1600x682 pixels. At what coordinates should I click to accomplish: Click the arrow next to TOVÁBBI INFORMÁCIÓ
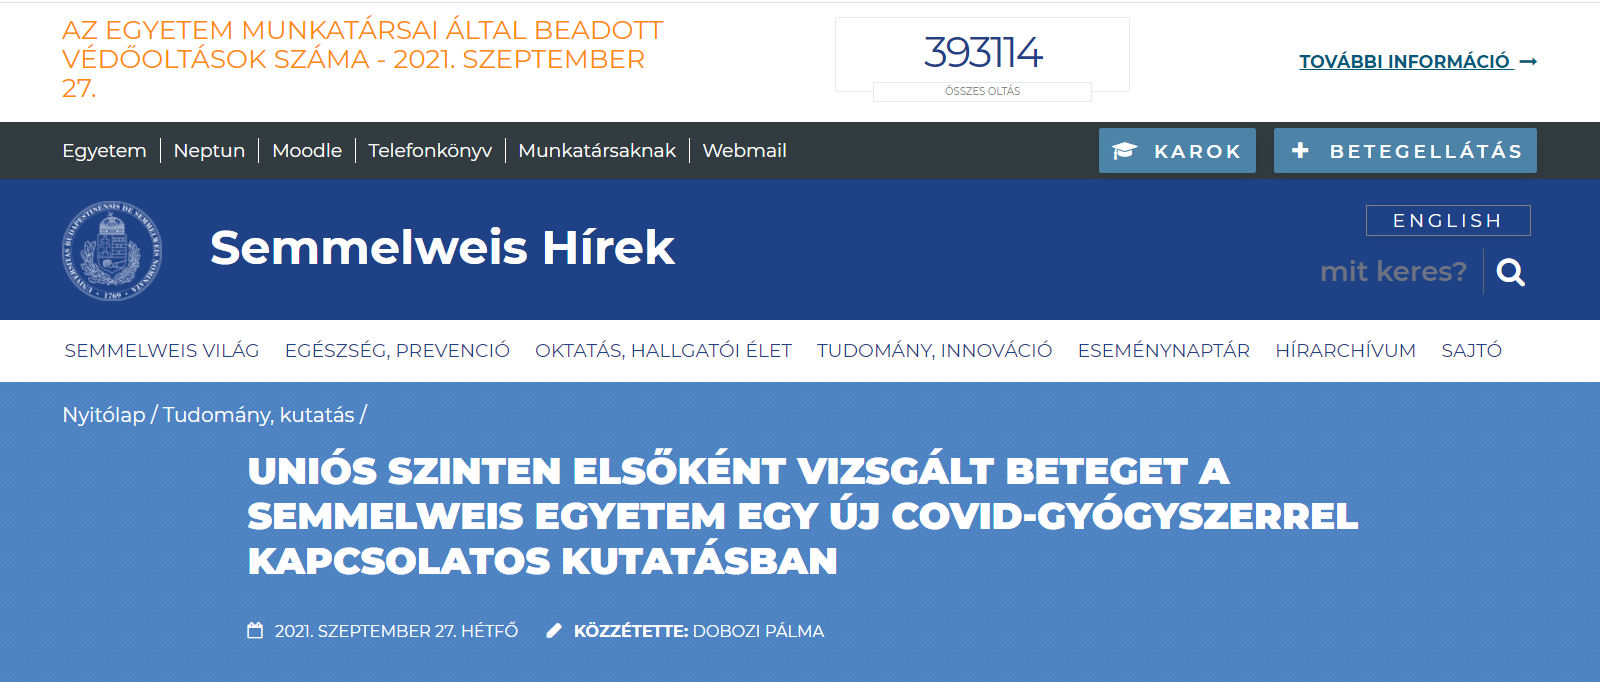click(1528, 62)
